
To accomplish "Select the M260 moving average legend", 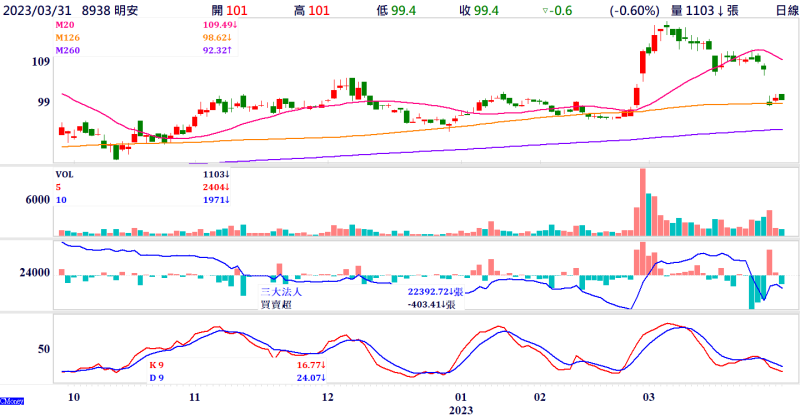I will [x=70, y=49].
